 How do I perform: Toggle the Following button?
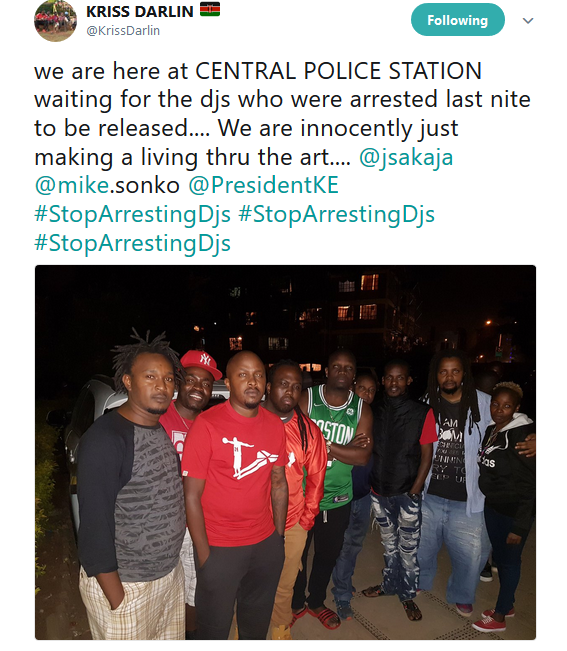tap(457, 20)
